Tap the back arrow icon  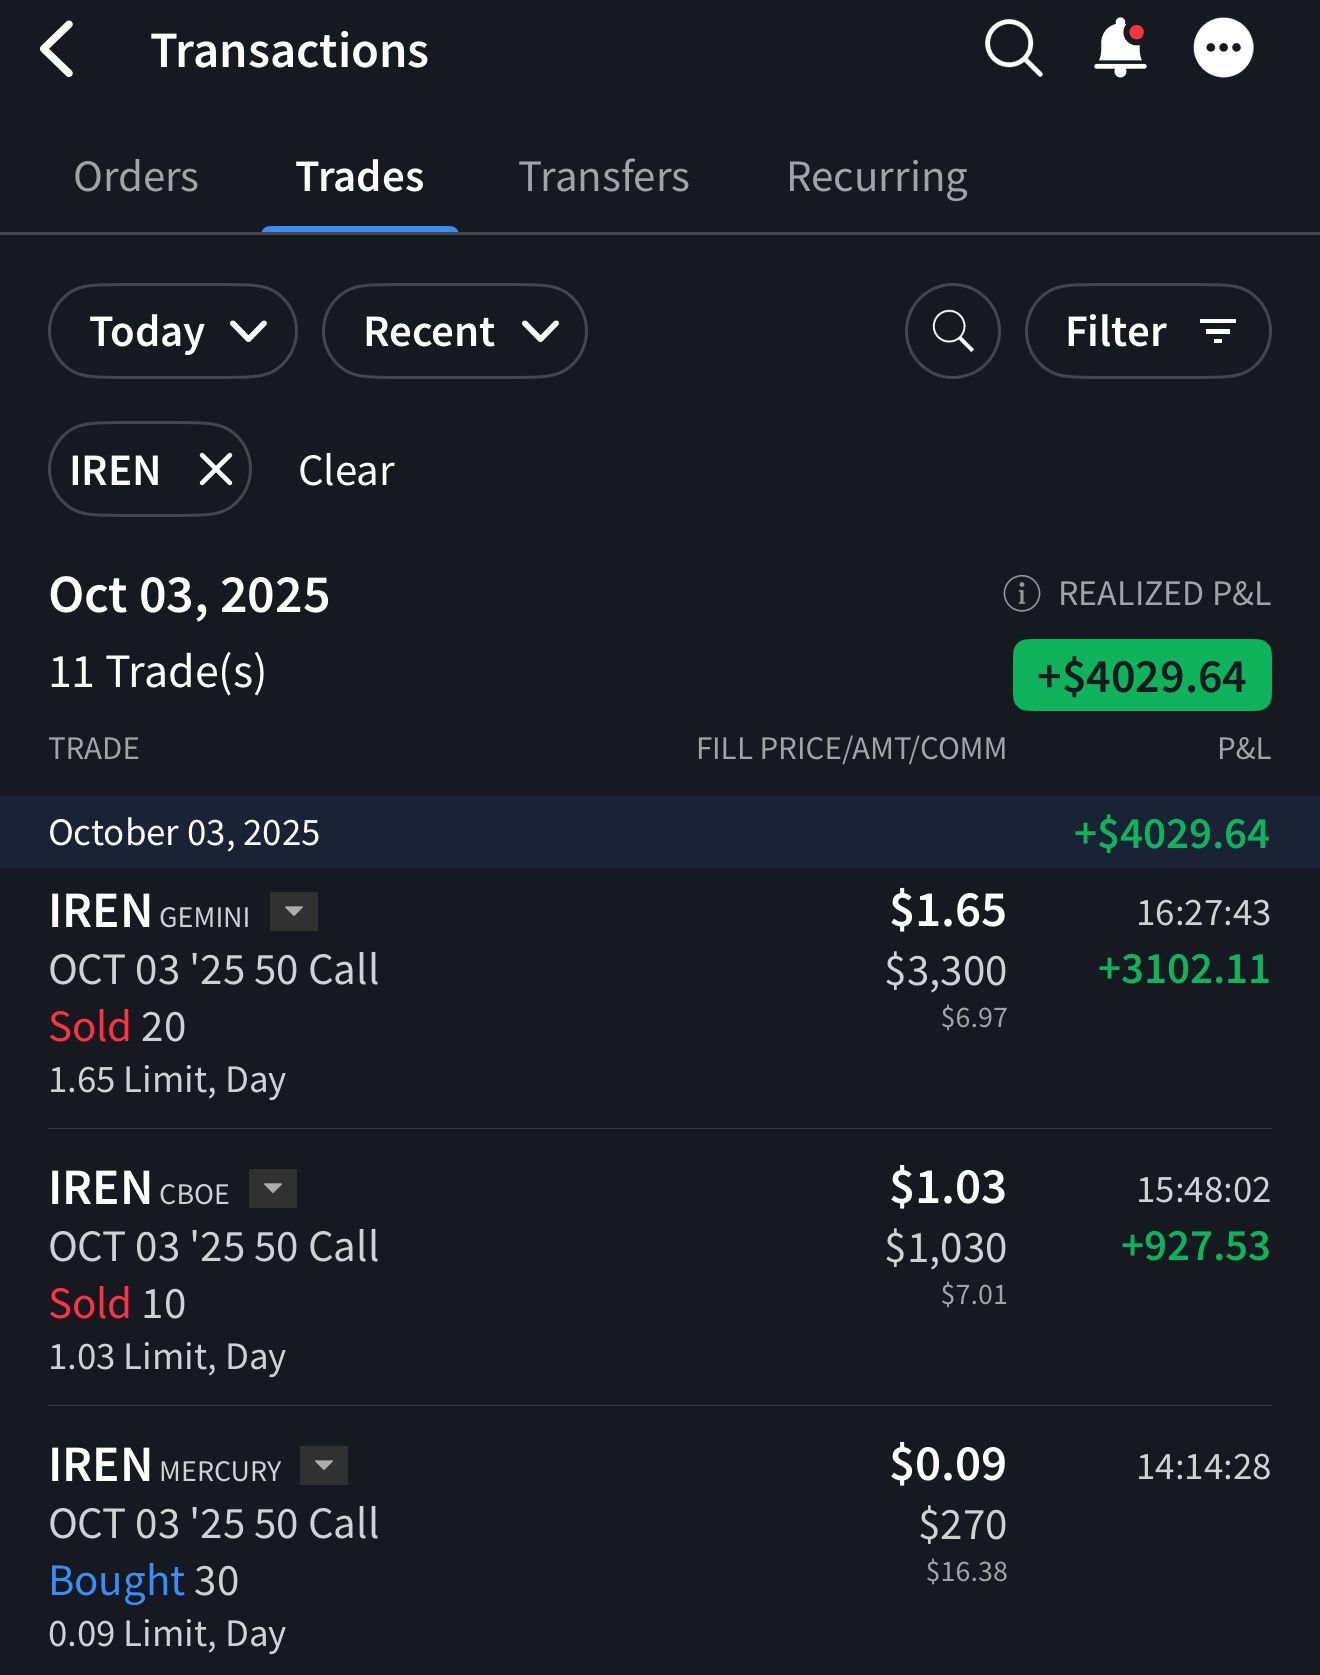coord(58,50)
